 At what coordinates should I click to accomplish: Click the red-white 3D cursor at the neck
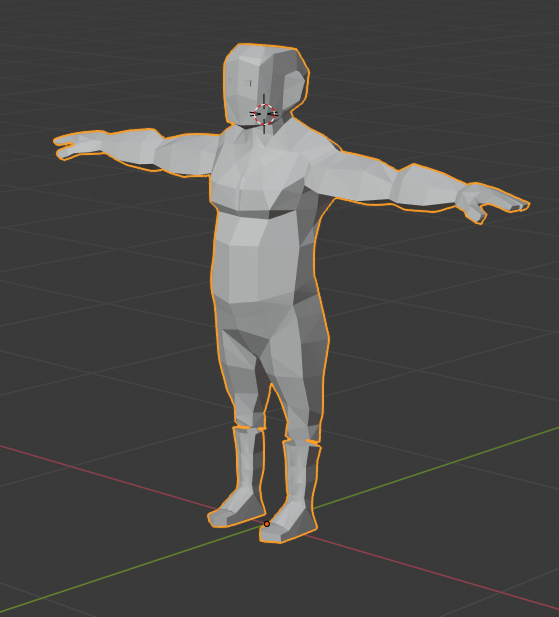tap(264, 114)
